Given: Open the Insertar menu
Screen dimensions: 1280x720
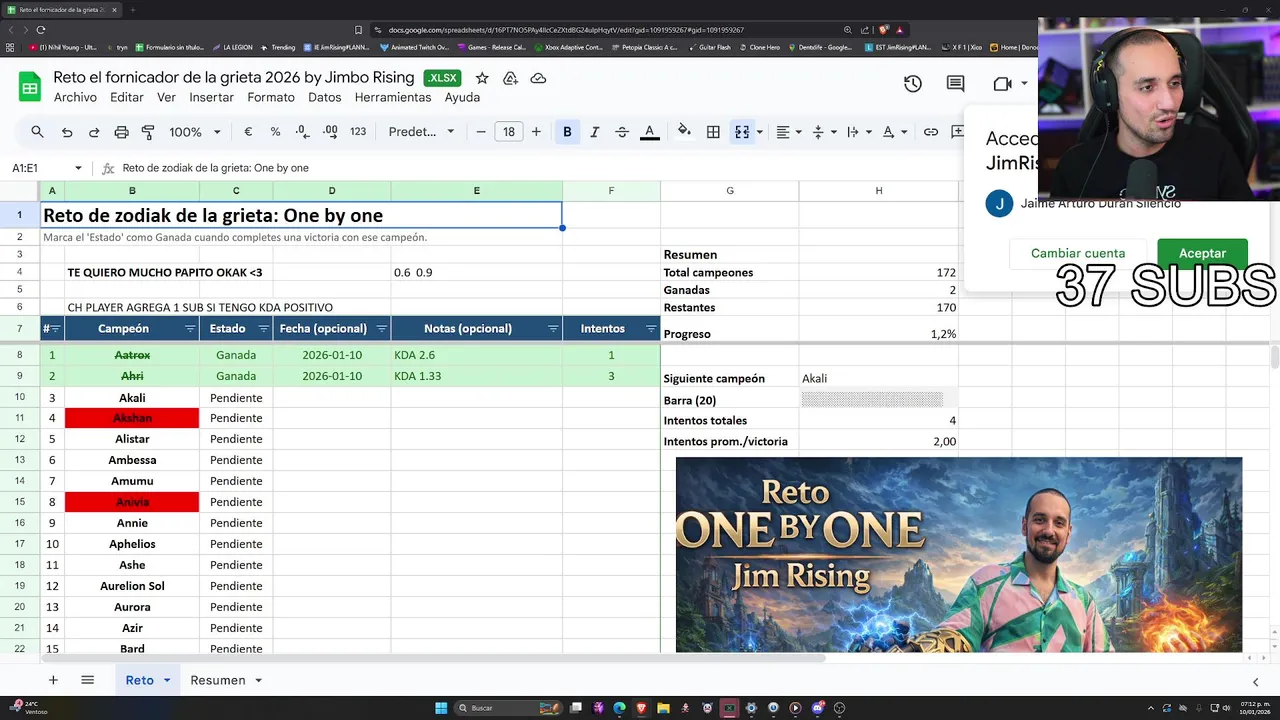Looking at the screenshot, I should 211,97.
